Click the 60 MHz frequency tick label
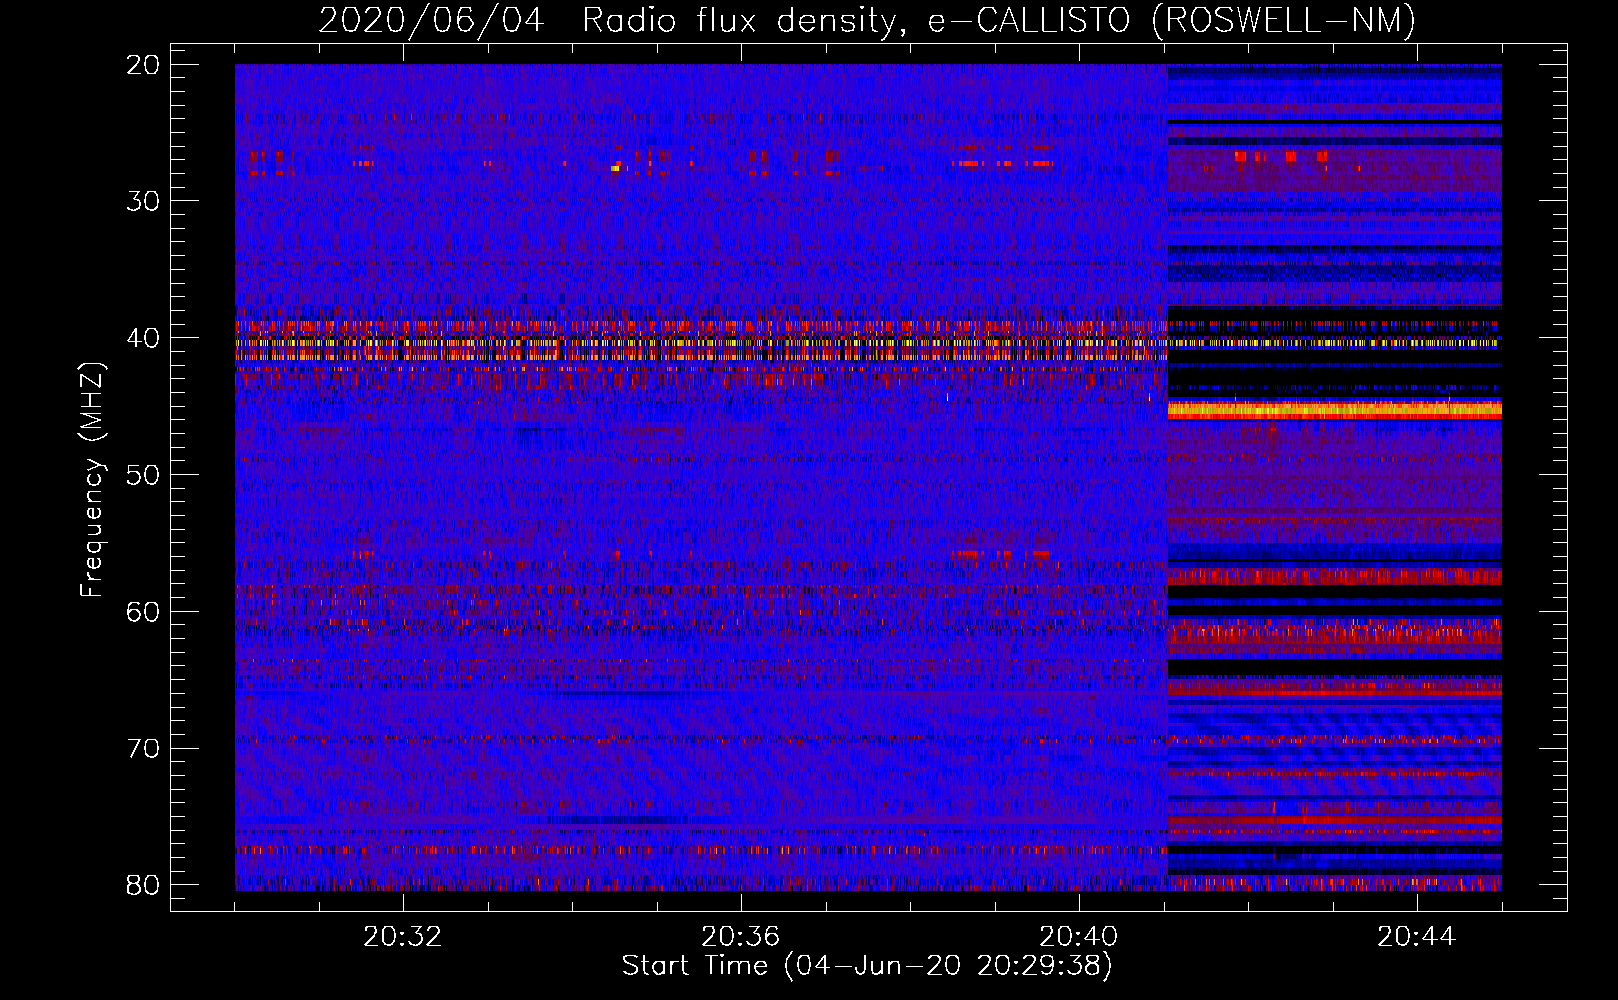Image resolution: width=1618 pixels, height=1000 pixels. coord(143,611)
